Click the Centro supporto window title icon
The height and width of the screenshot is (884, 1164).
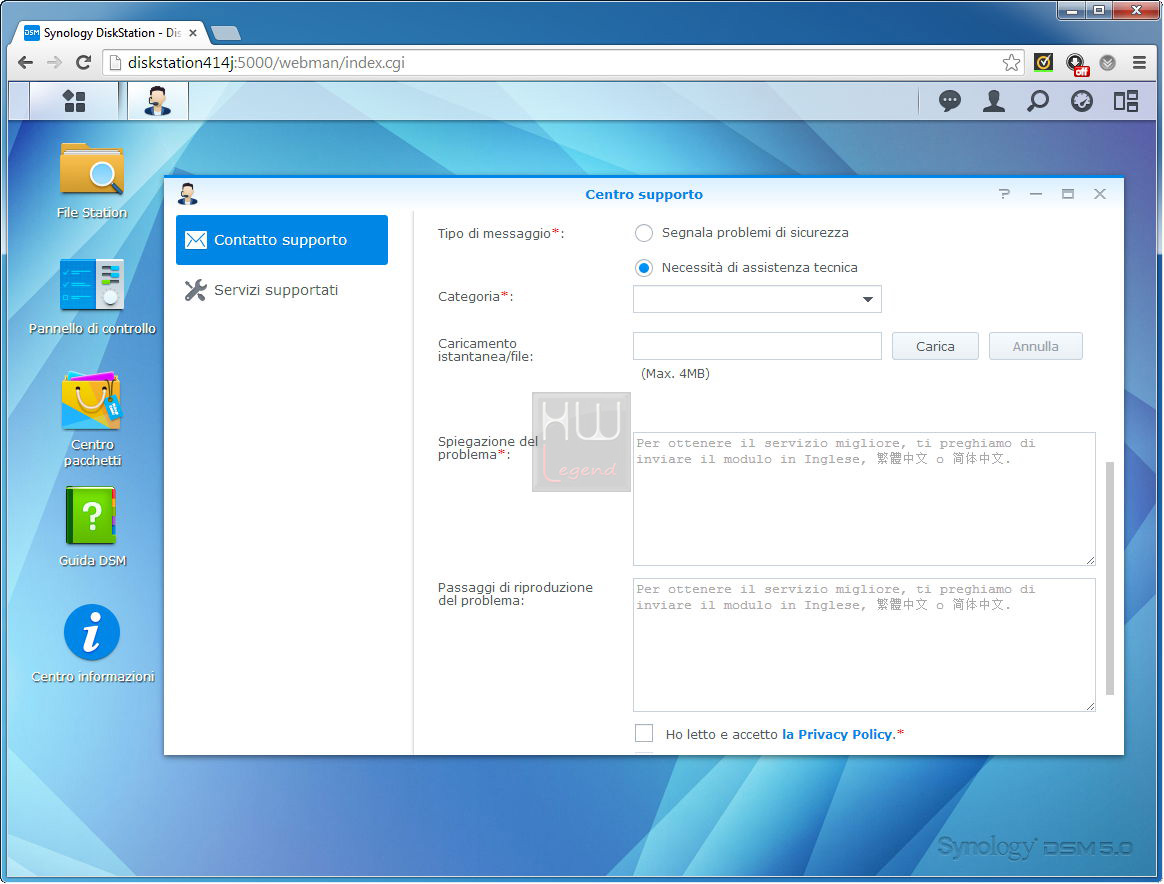(x=188, y=194)
